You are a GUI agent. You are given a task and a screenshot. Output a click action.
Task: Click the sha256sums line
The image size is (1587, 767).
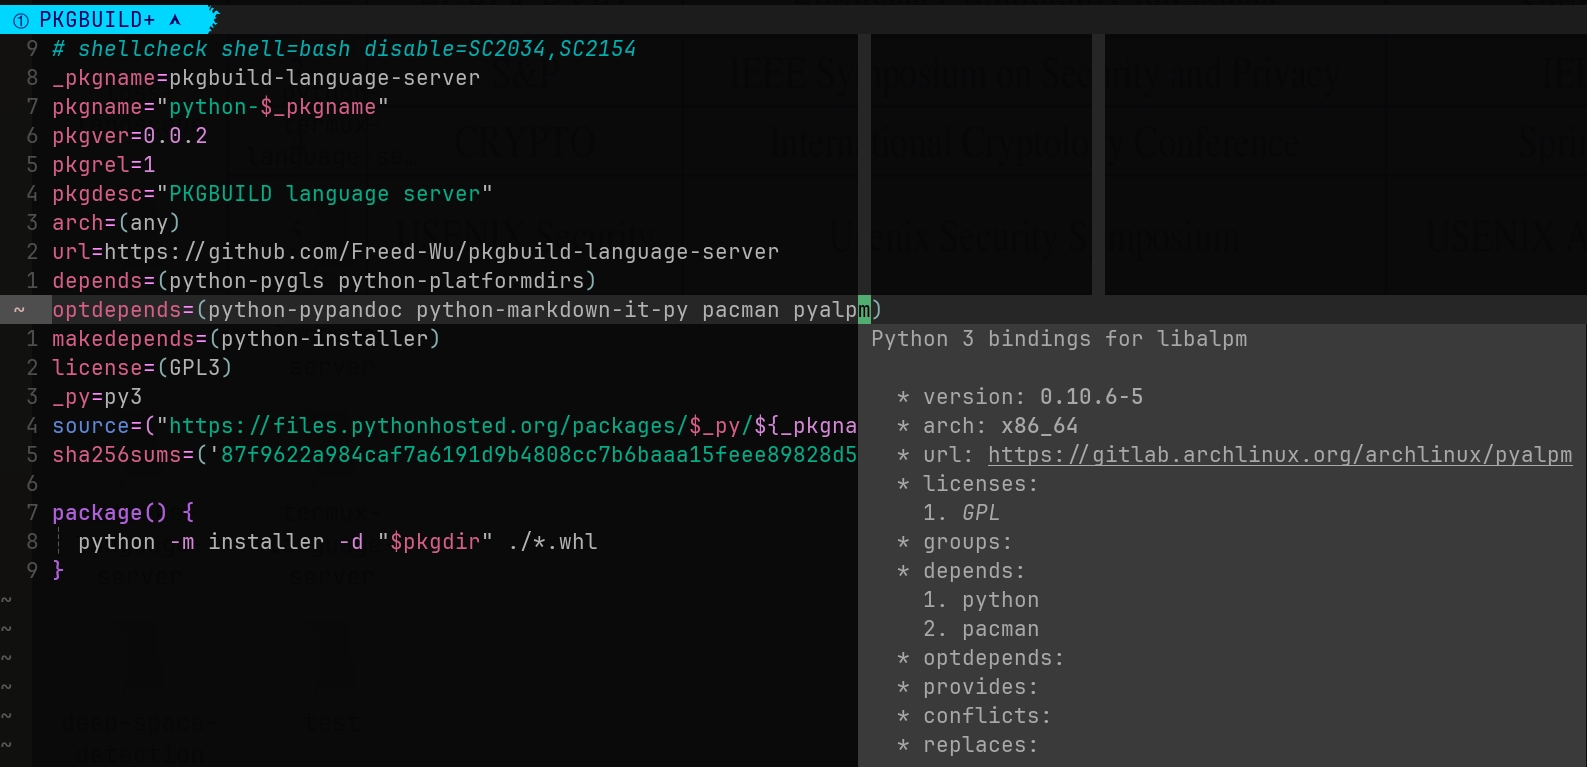click(x=455, y=455)
